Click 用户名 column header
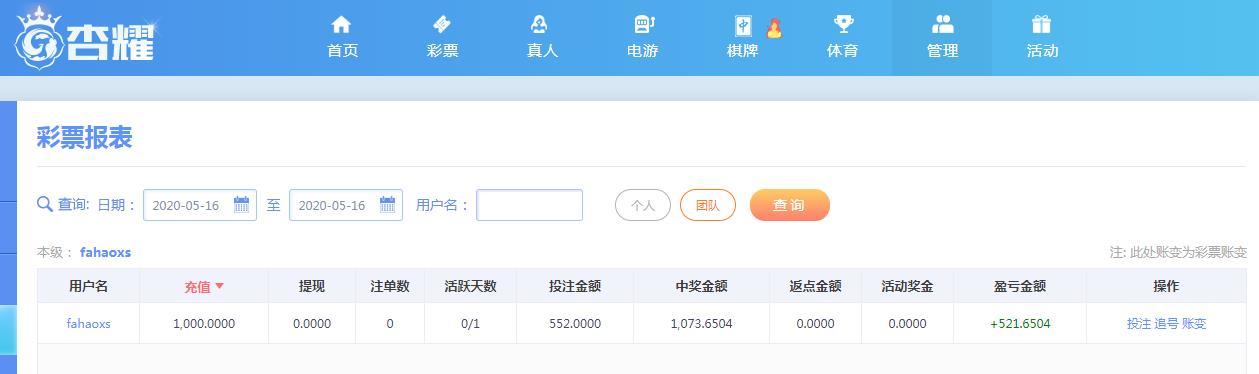Image resolution: width=1259 pixels, height=374 pixels. (x=88, y=286)
